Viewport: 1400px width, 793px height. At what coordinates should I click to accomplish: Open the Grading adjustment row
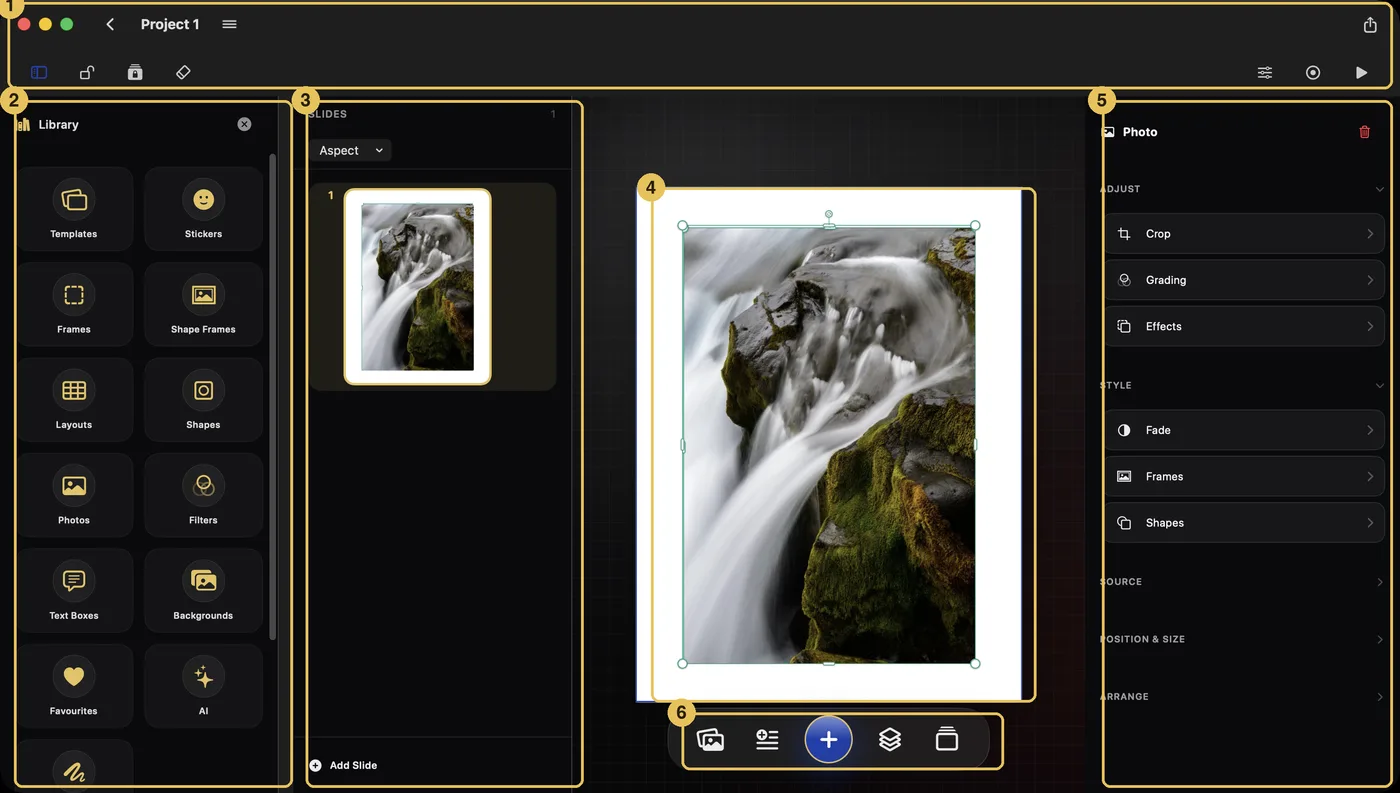pyautogui.click(x=1245, y=280)
